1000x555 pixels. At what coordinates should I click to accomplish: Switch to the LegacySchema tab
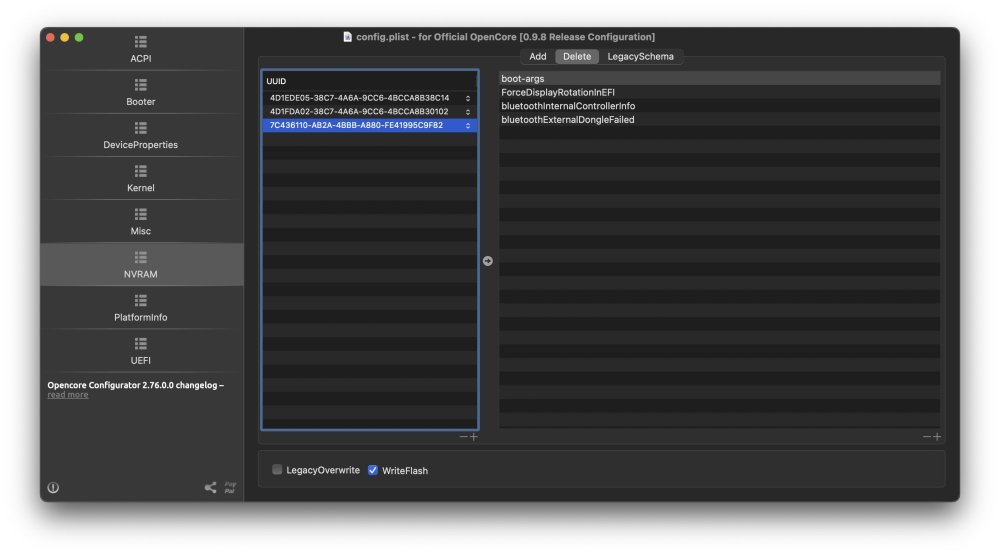click(640, 56)
